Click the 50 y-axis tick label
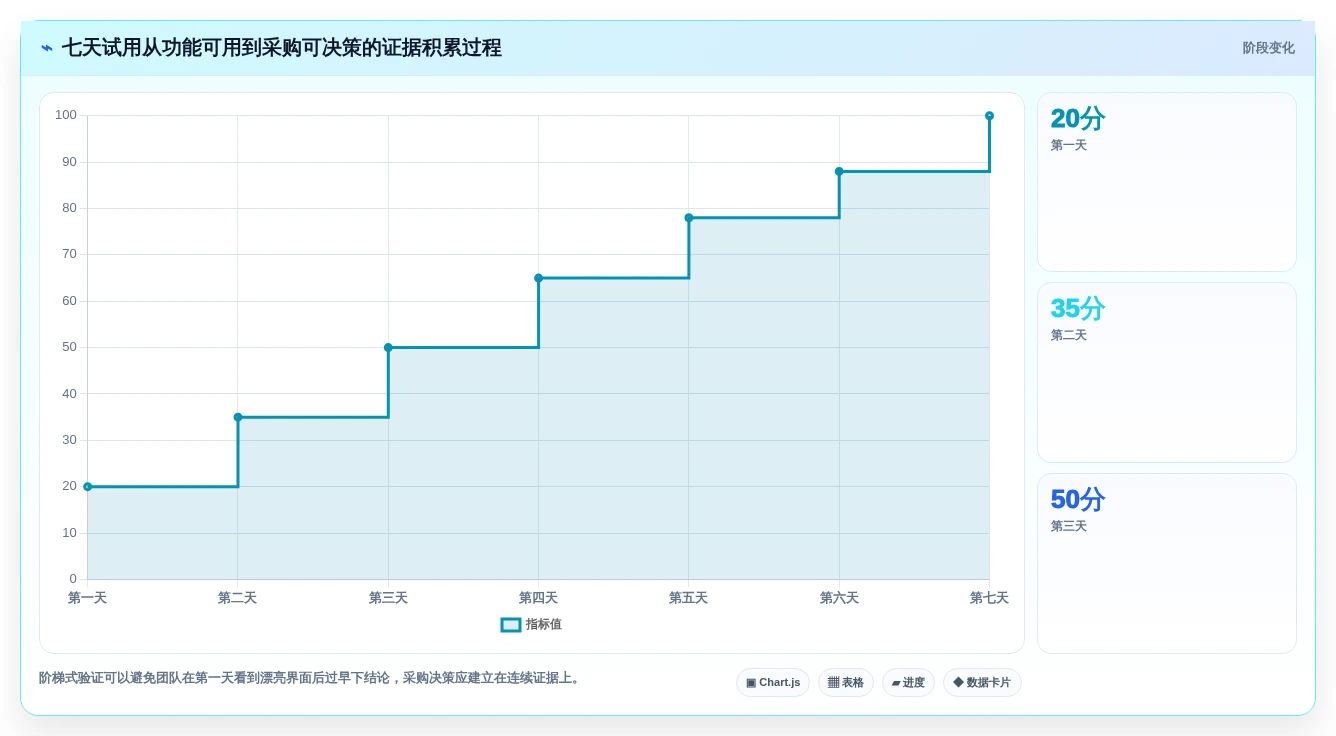This screenshot has height=736, width=1336. click(x=69, y=347)
